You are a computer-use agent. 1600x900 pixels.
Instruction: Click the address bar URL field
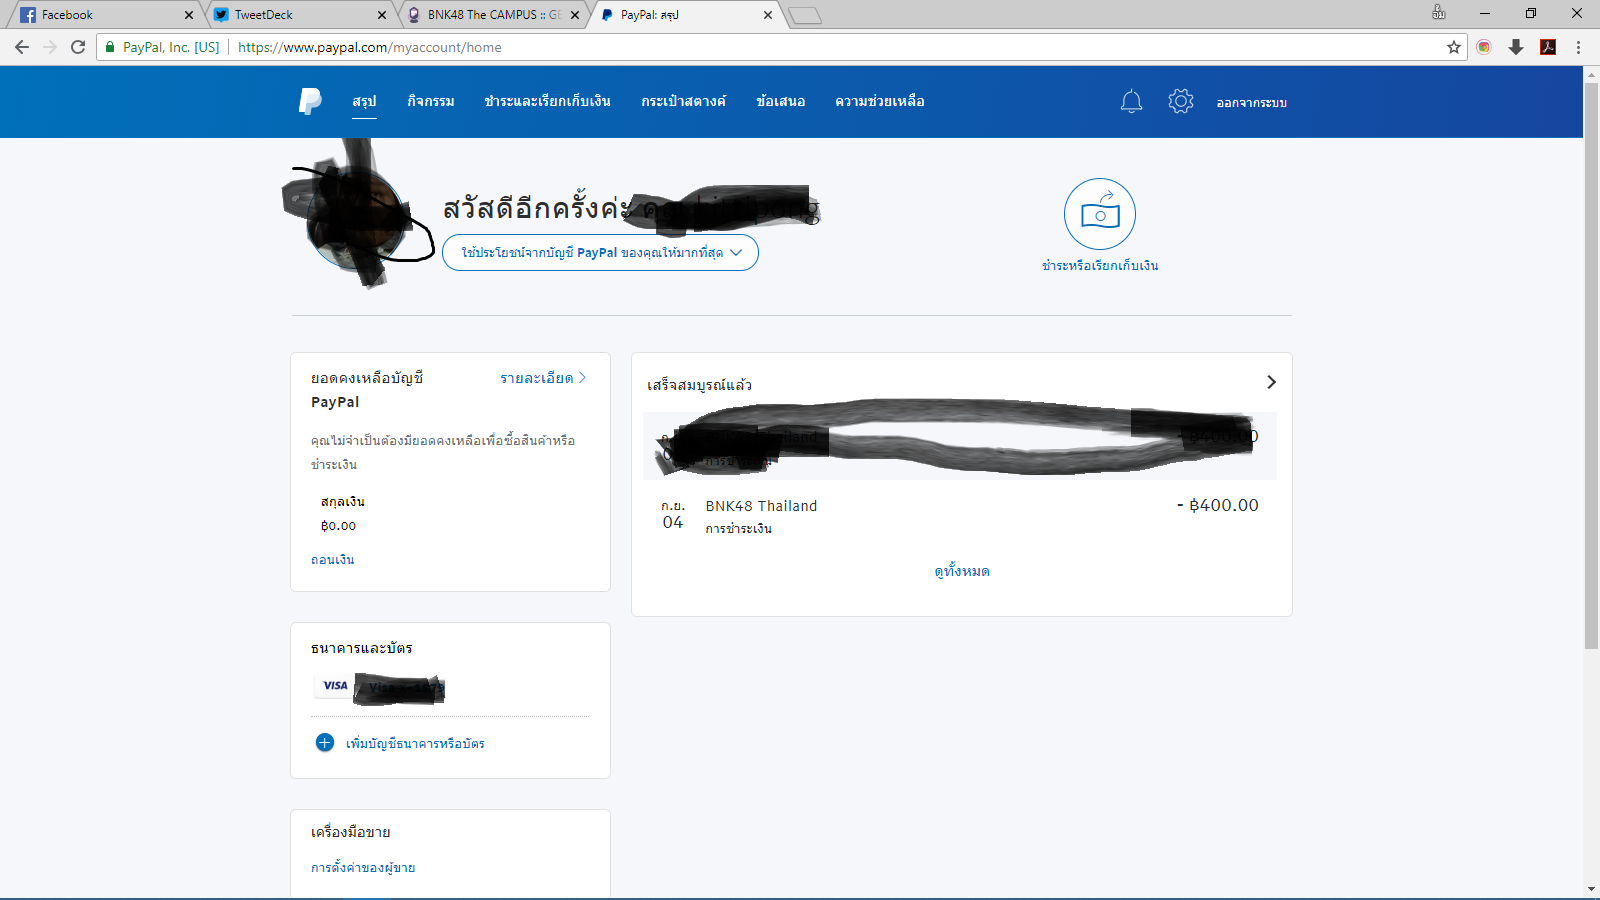[780, 47]
